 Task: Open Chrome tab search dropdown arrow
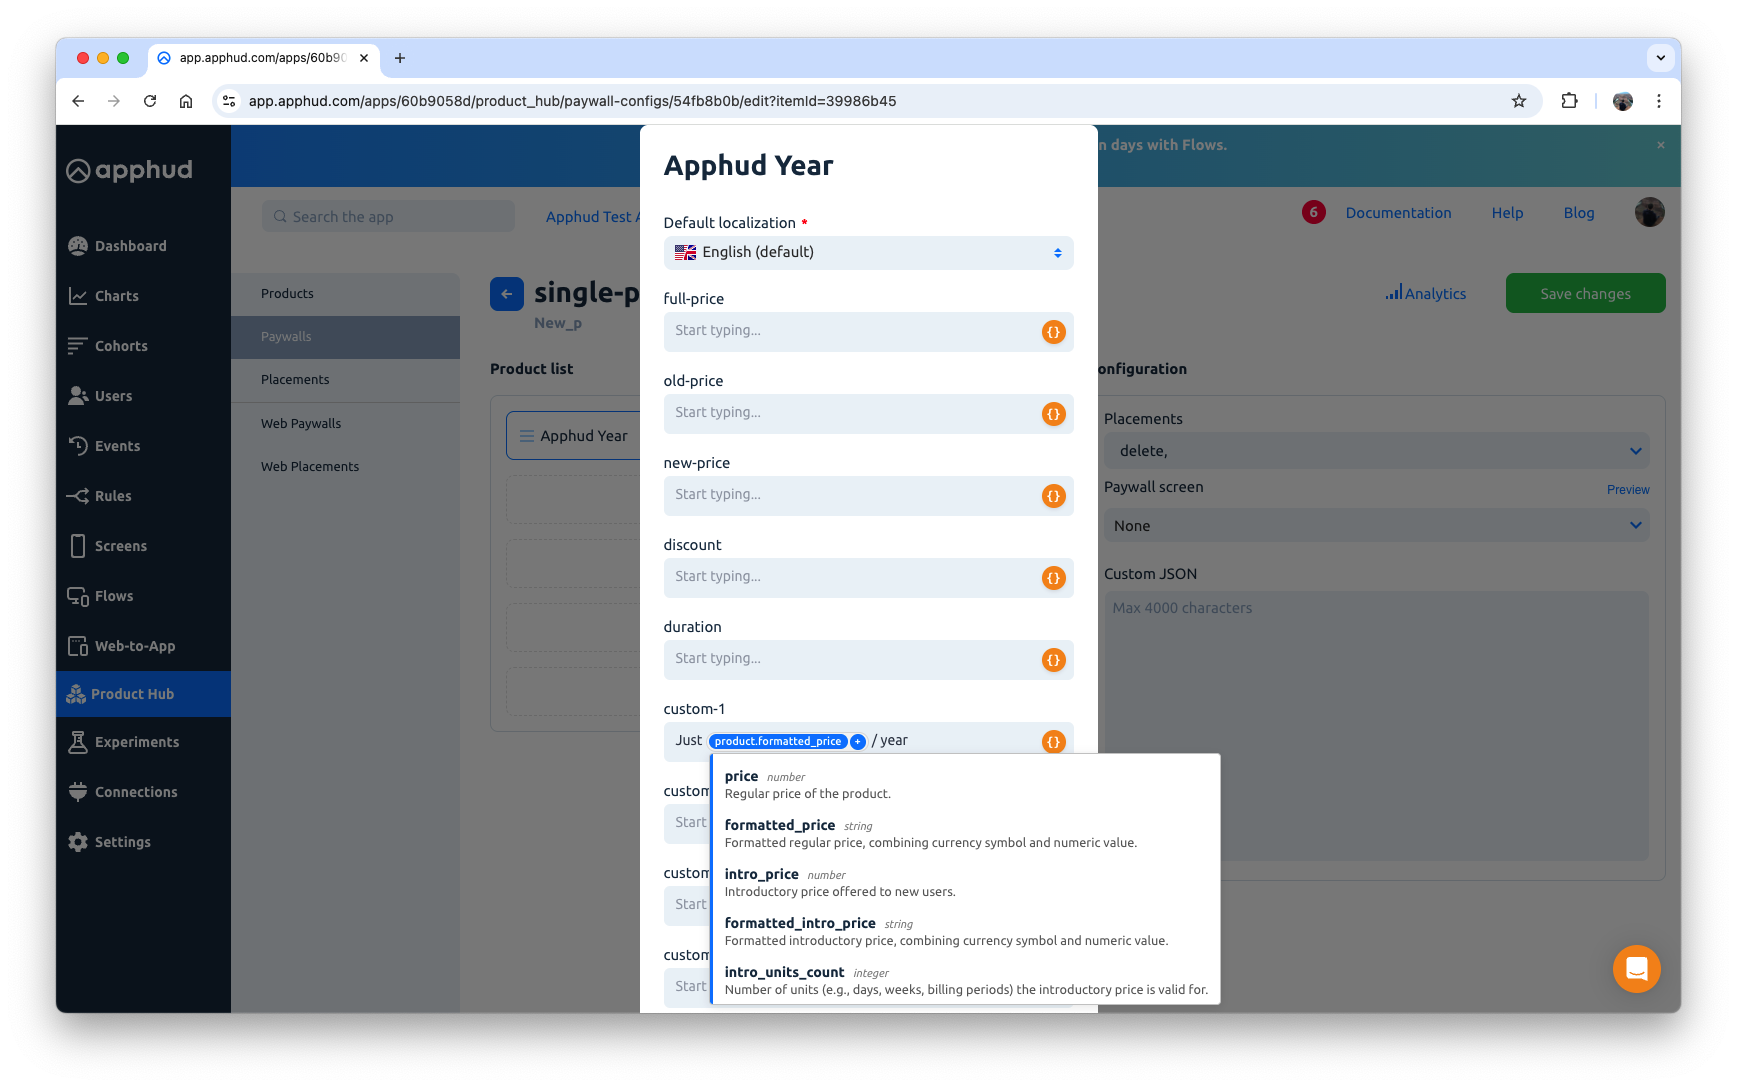(1660, 58)
